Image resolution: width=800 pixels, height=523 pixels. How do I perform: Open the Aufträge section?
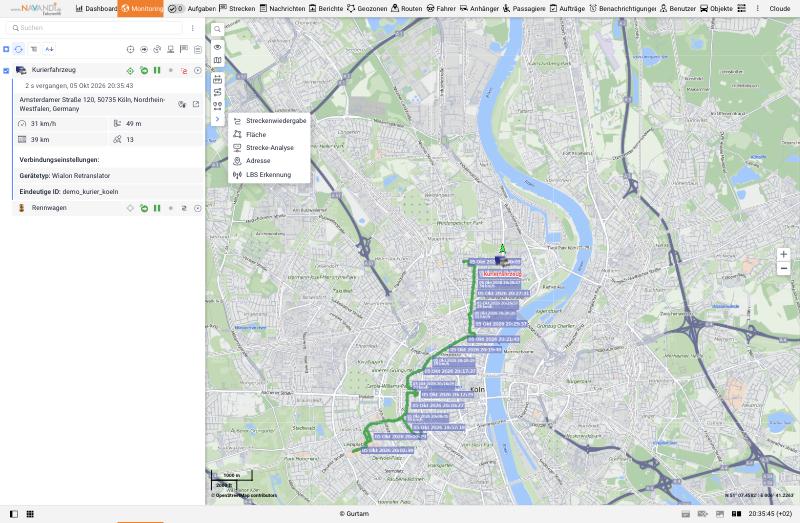click(x=567, y=9)
